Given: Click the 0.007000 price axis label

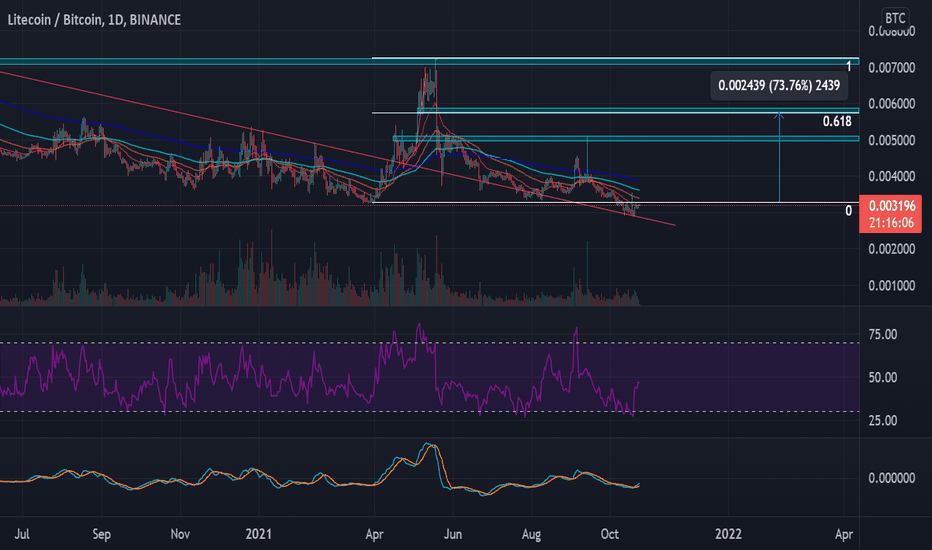Looking at the screenshot, I should pos(892,68).
